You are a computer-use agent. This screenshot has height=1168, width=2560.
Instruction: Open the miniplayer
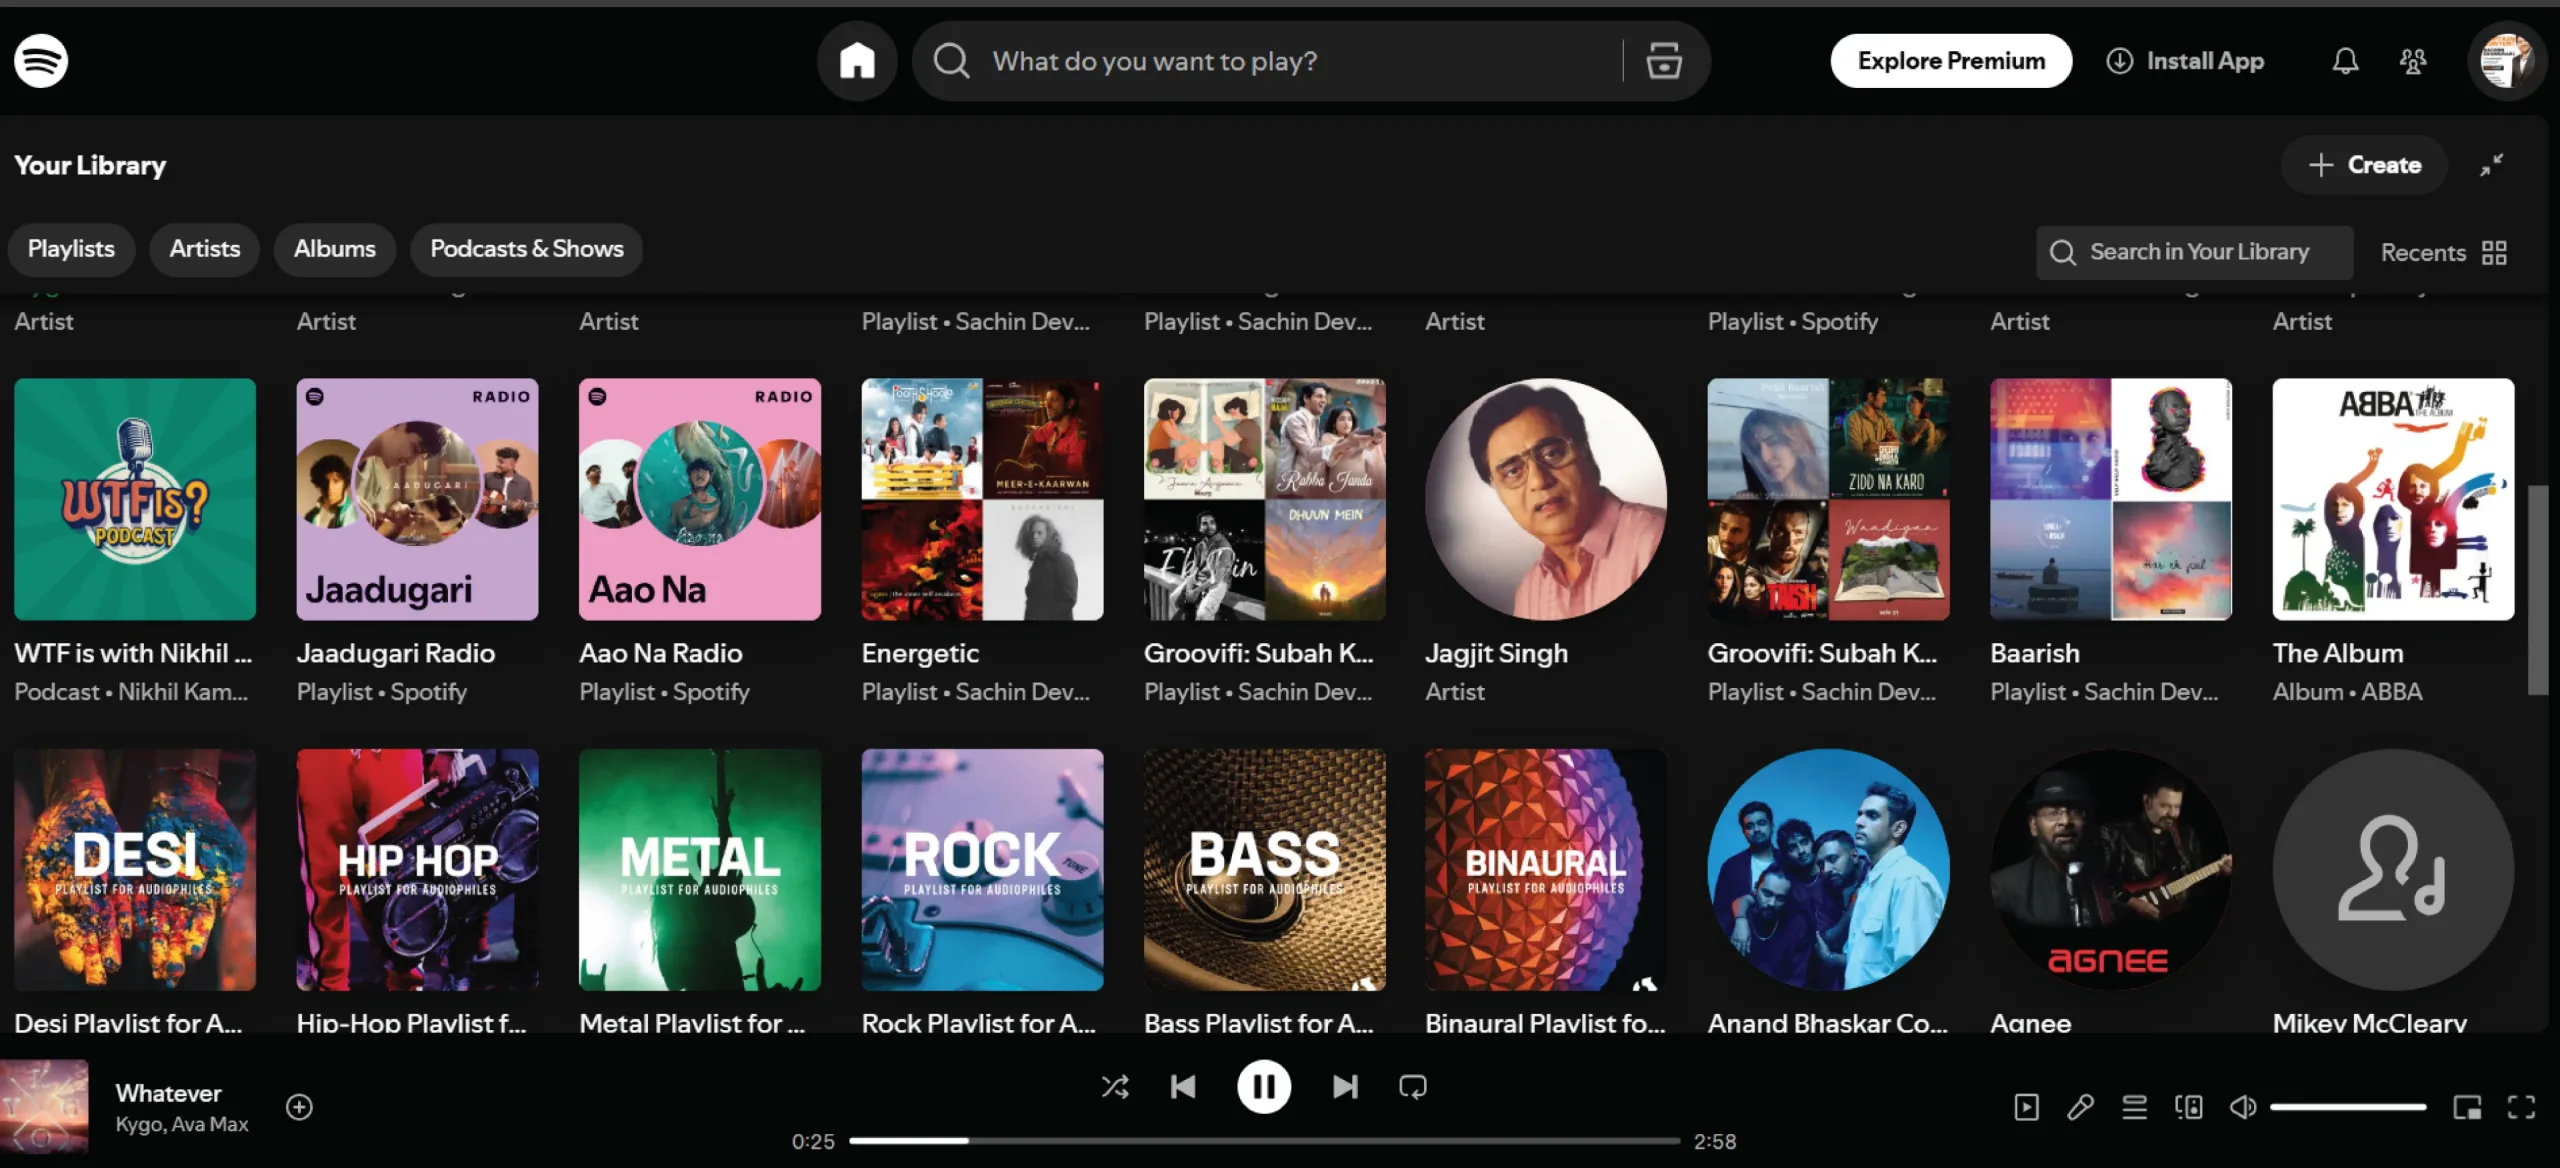[x=2467, y=1107]
